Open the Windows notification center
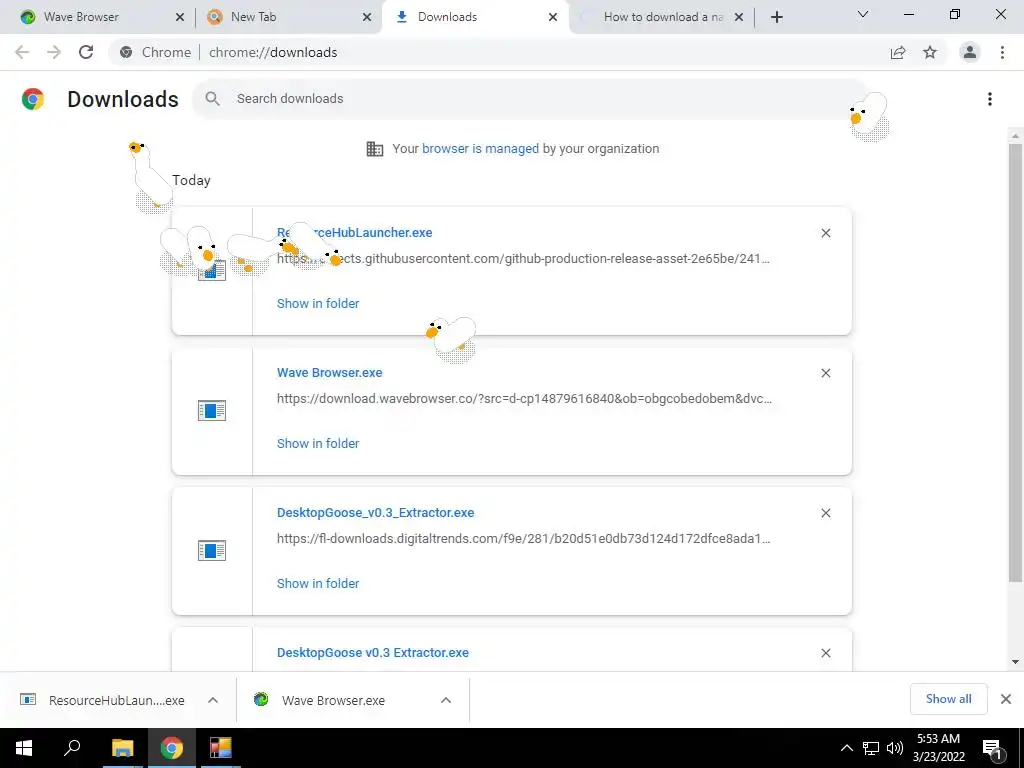The width and height of the screenshot is (1024, 768). (x=992, y=748)
